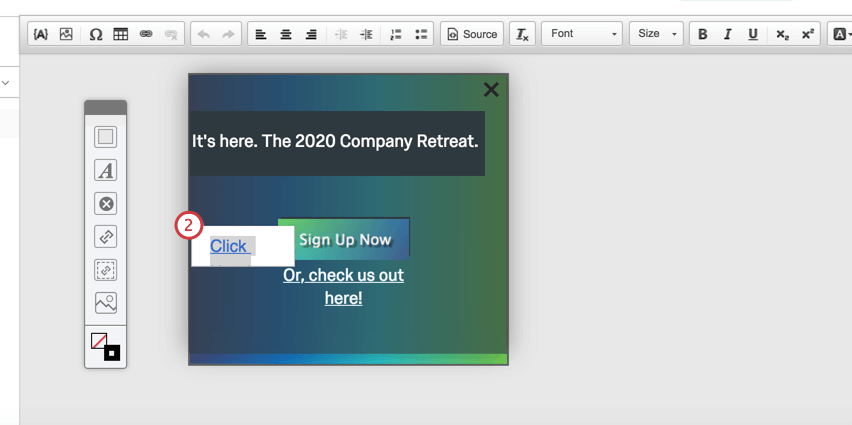Redo the last edit
Viewport: 852px width, 425px height.
coord(229,34)
